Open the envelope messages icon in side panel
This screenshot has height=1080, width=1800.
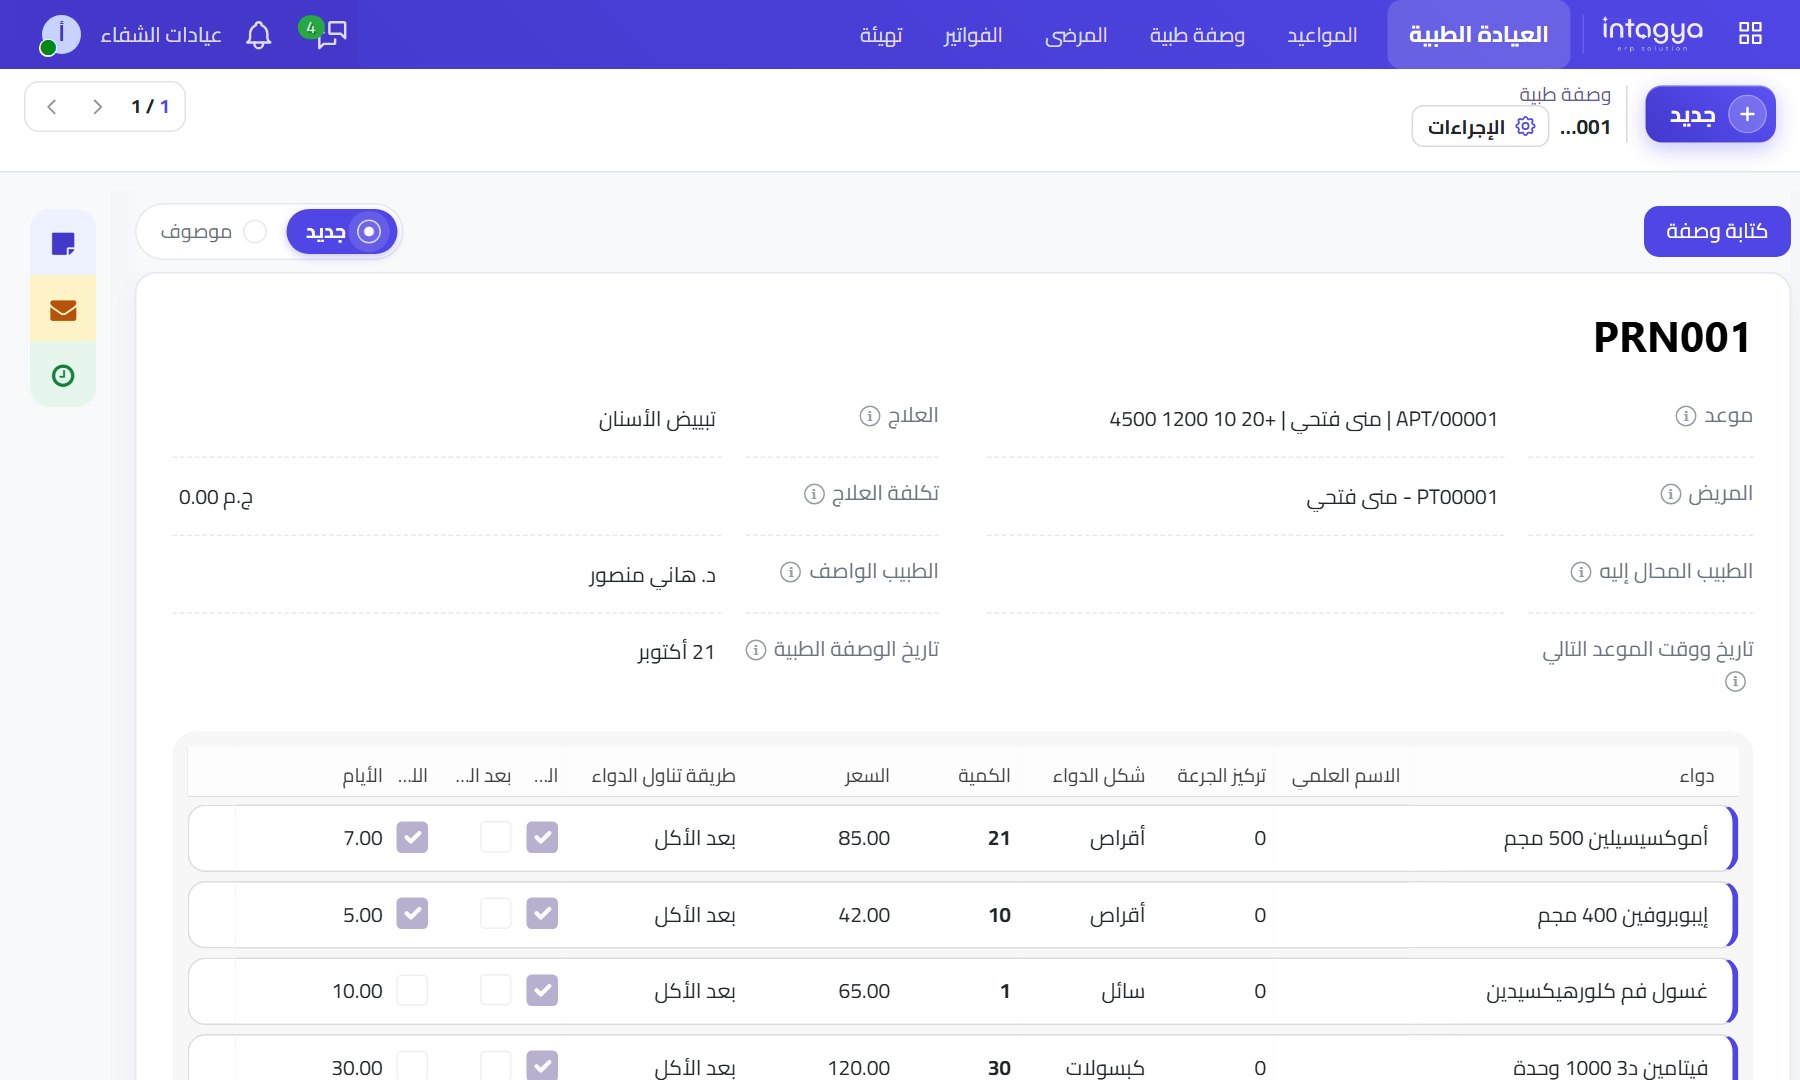pyautogui.click(x=63, y=310)
